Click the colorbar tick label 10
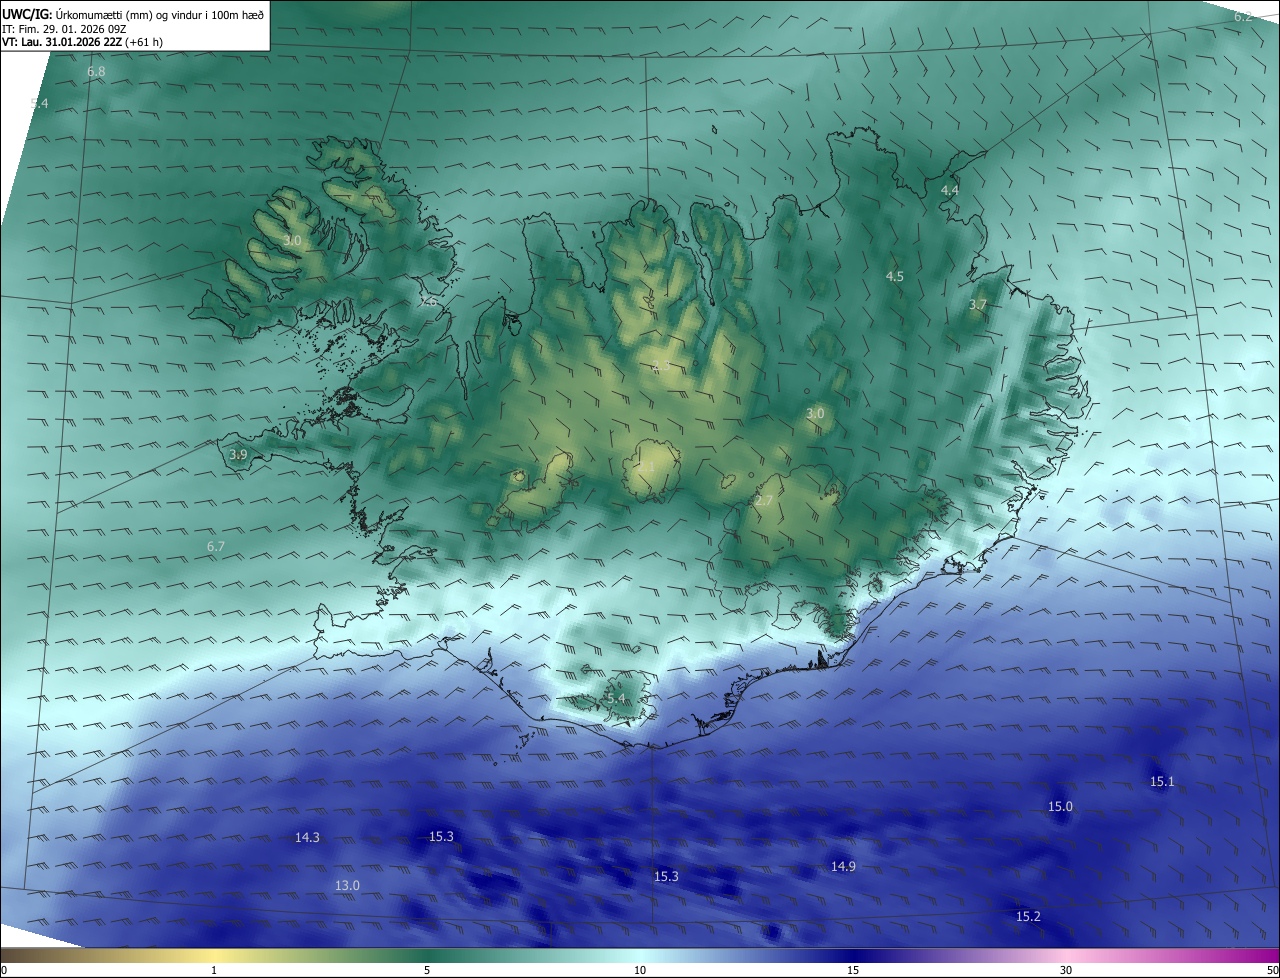This screenshot has width=1280, height=978. (640, 970)
